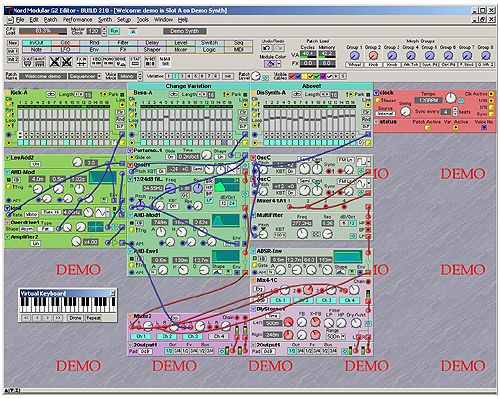Toggle blue visible cables checkbox
Viewport: 500px width, 399px height.
298,77
